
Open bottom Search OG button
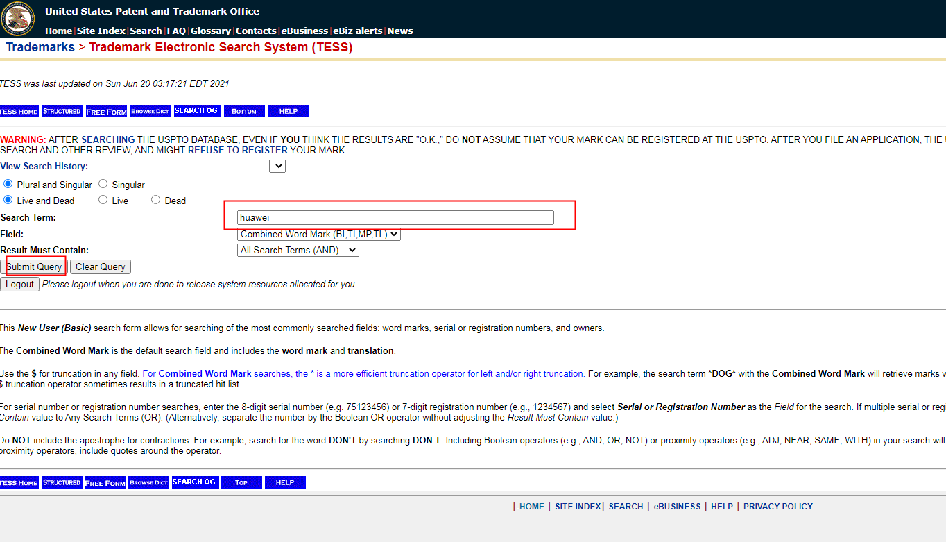click(194, 482)
